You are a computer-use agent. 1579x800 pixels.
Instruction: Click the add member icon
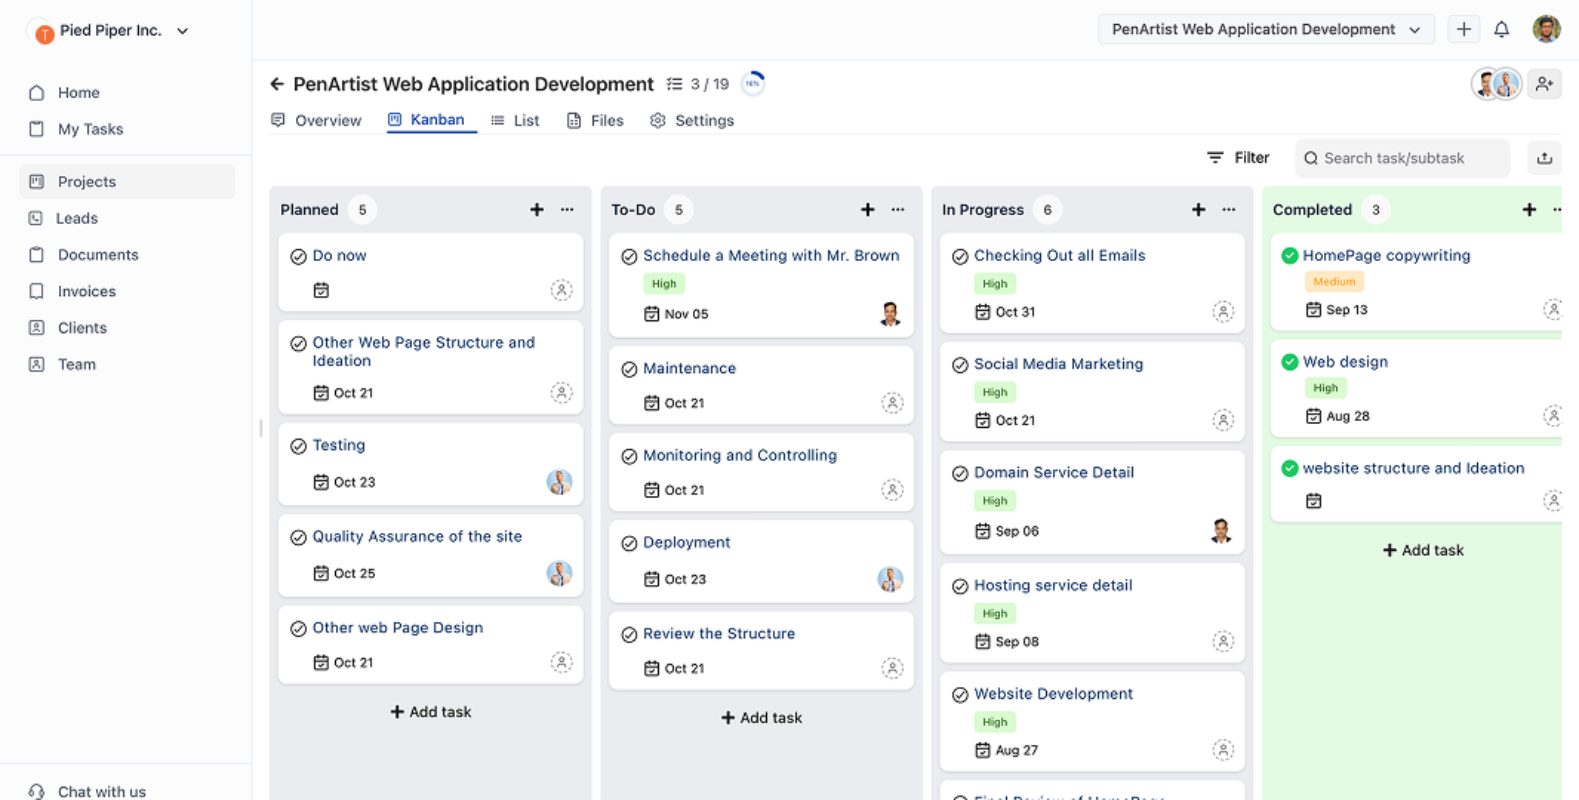(1544, 84)
